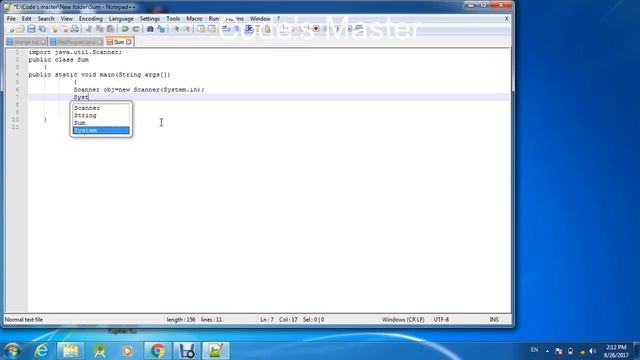
Task: Toggle synchronize horizontal scrolling icon
Action: coord(212,29)
